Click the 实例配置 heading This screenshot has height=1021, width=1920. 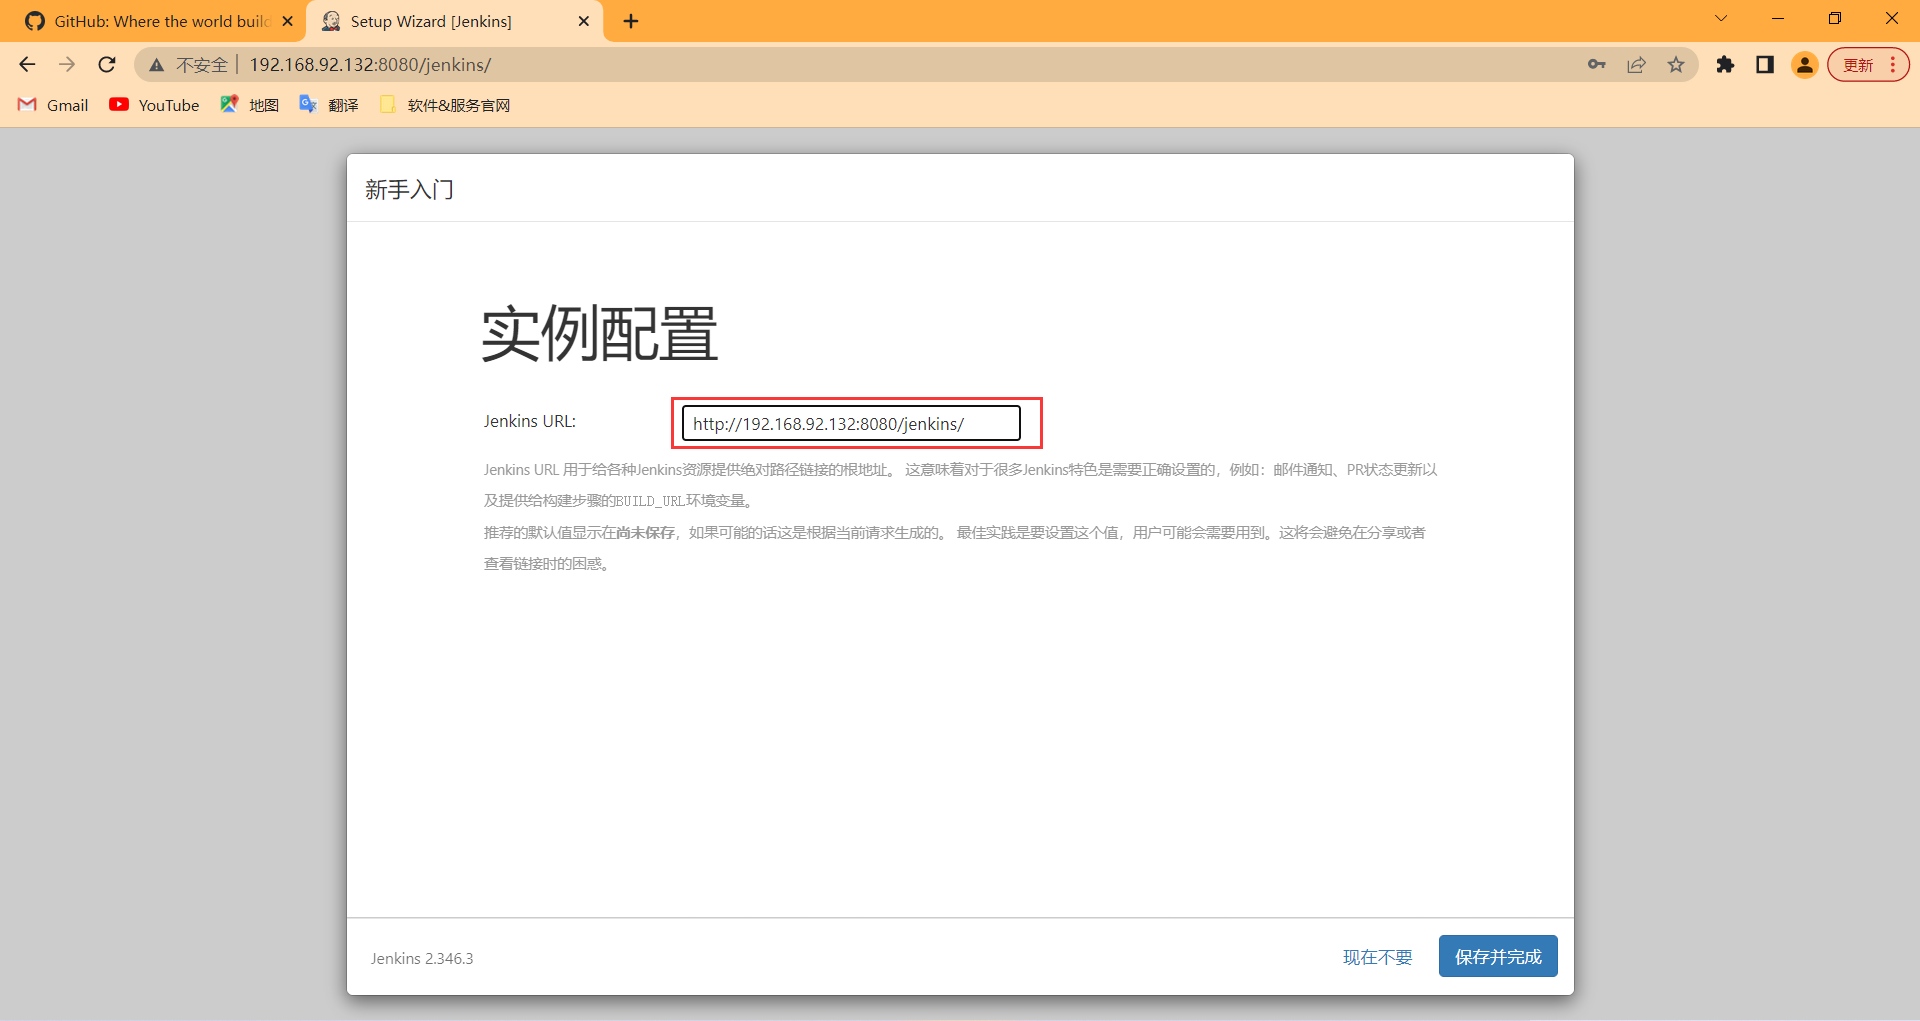click(x=599, y=334)
